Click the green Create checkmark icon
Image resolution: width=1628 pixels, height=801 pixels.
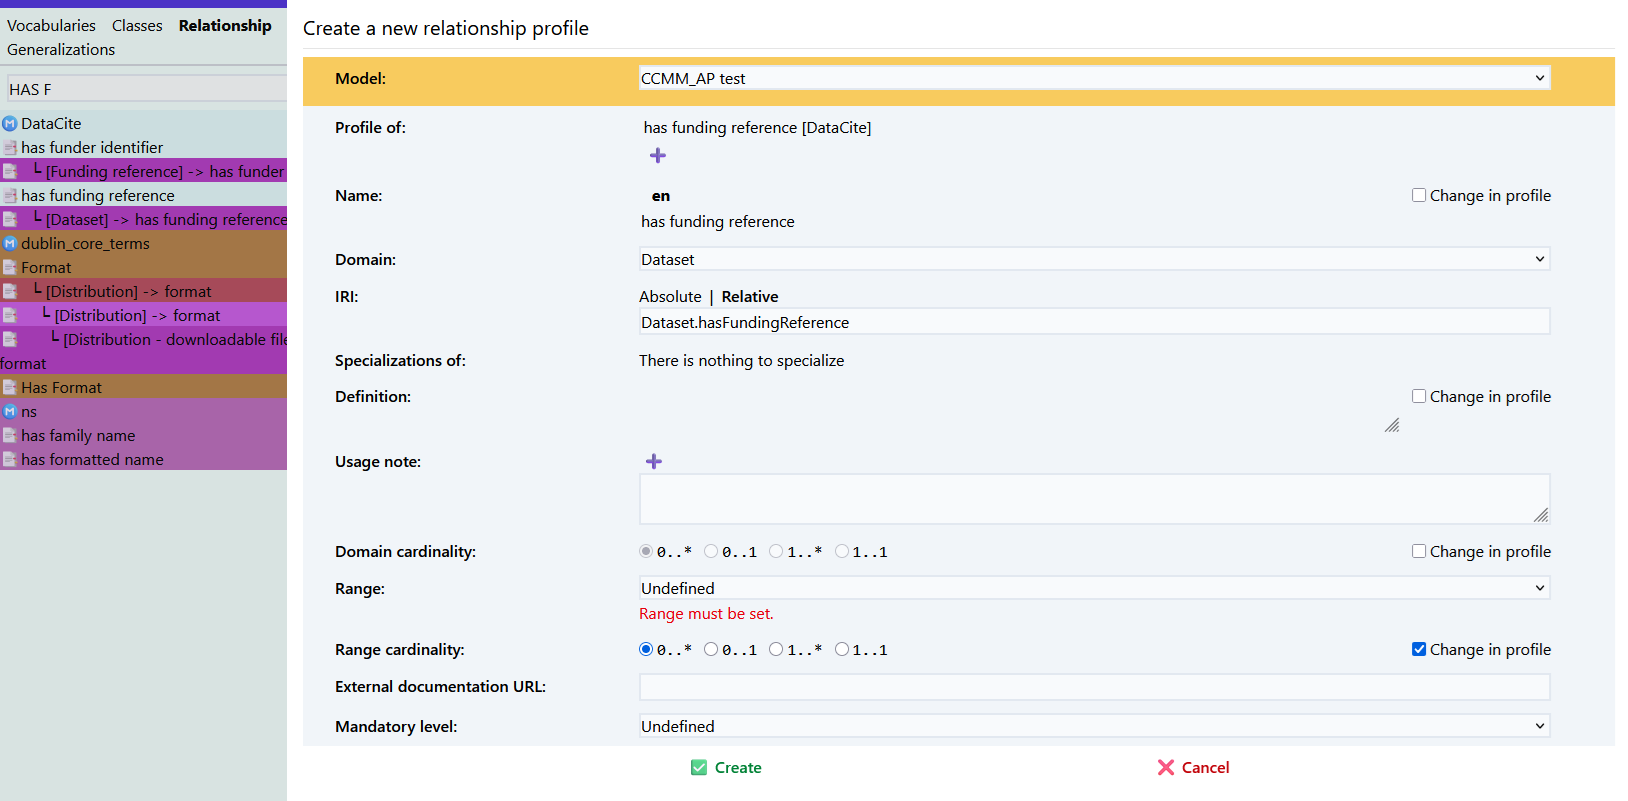699,768
